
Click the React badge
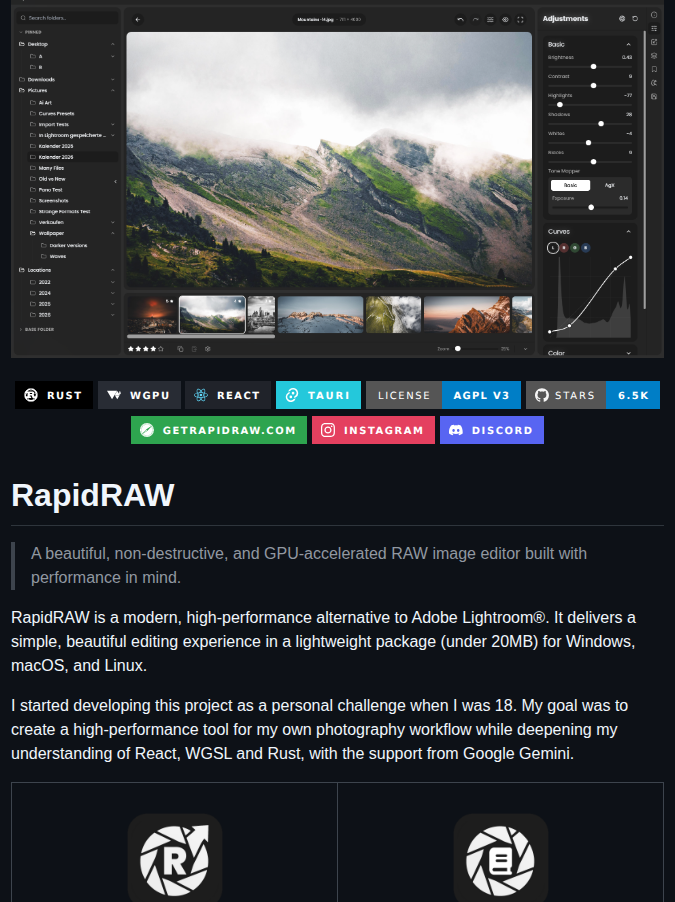tap(228, 395)
